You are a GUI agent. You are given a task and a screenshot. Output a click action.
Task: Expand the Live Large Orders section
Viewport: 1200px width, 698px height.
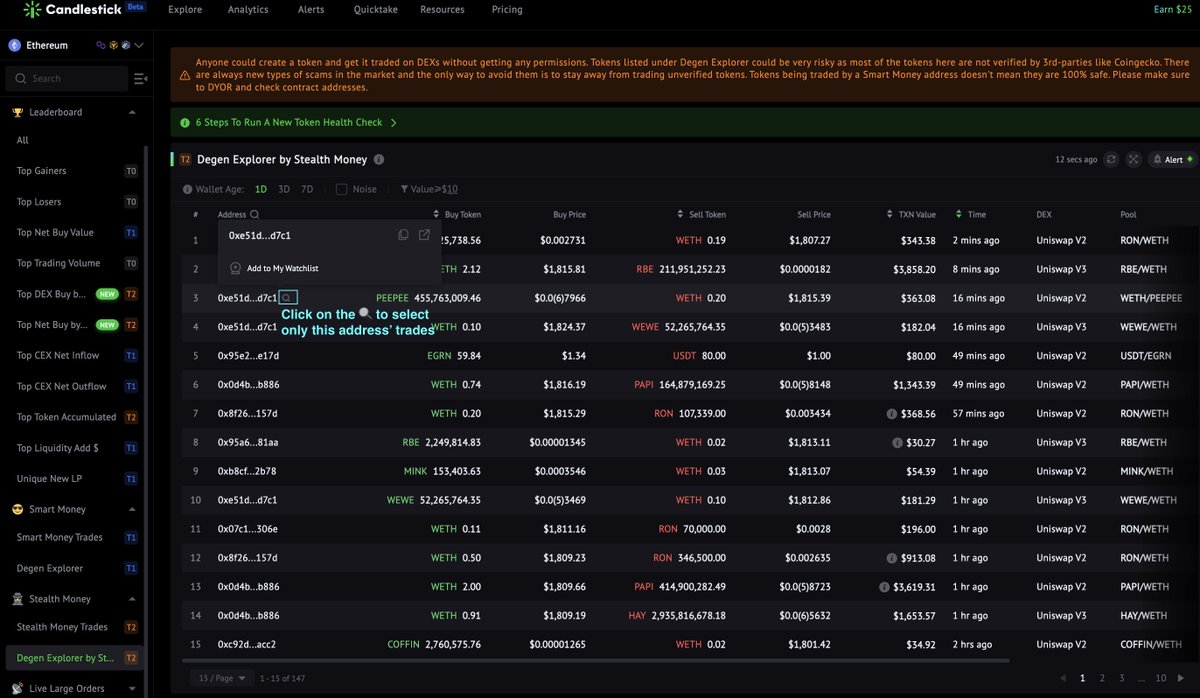pos(133,688)
